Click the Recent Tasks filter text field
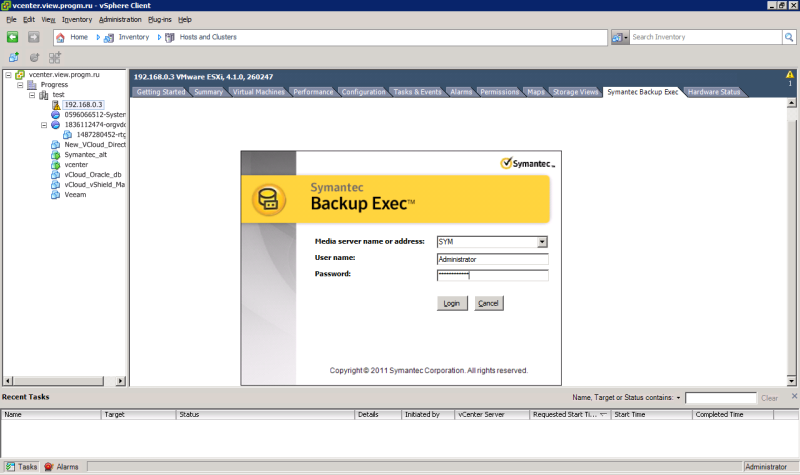Image resolution: width=800 pixels, height=475 pixels. (720, 398)
